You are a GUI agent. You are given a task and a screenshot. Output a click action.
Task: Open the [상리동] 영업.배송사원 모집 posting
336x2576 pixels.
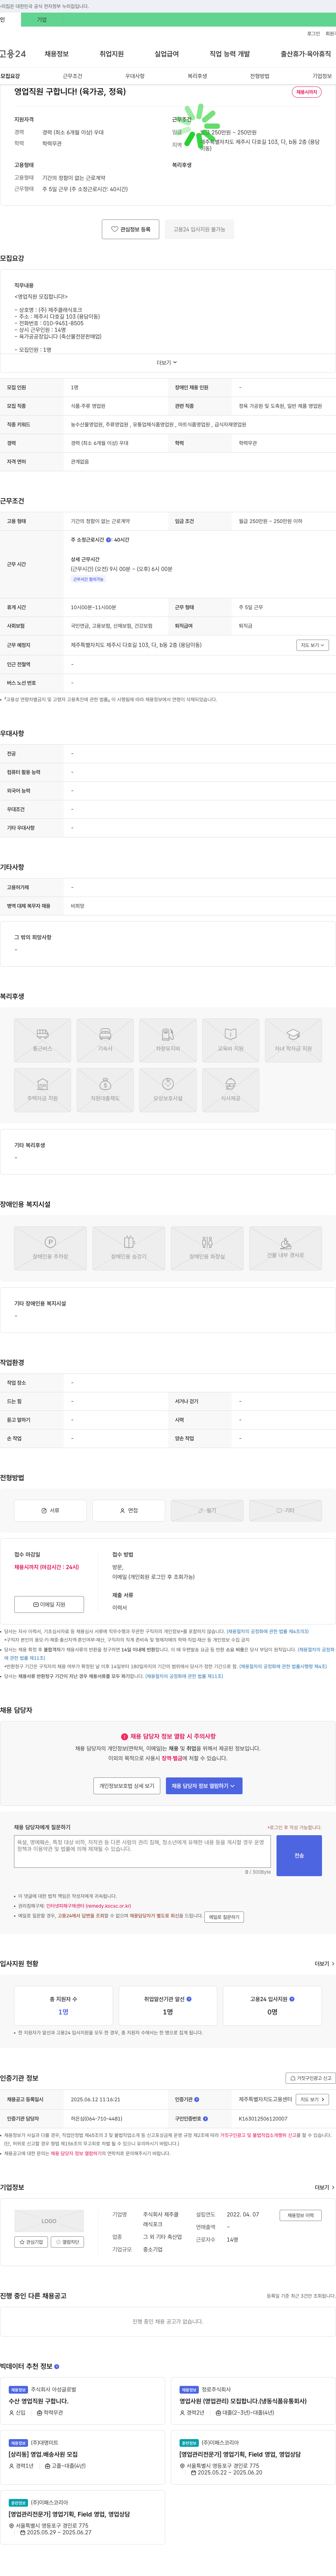coord(43,2454)
